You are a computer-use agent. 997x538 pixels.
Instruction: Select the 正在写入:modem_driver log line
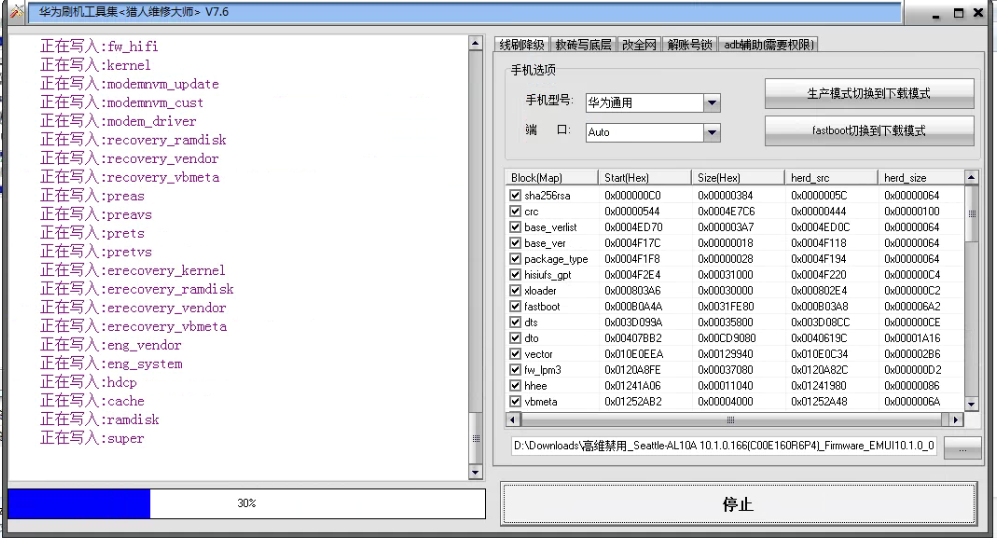point(118,121)
